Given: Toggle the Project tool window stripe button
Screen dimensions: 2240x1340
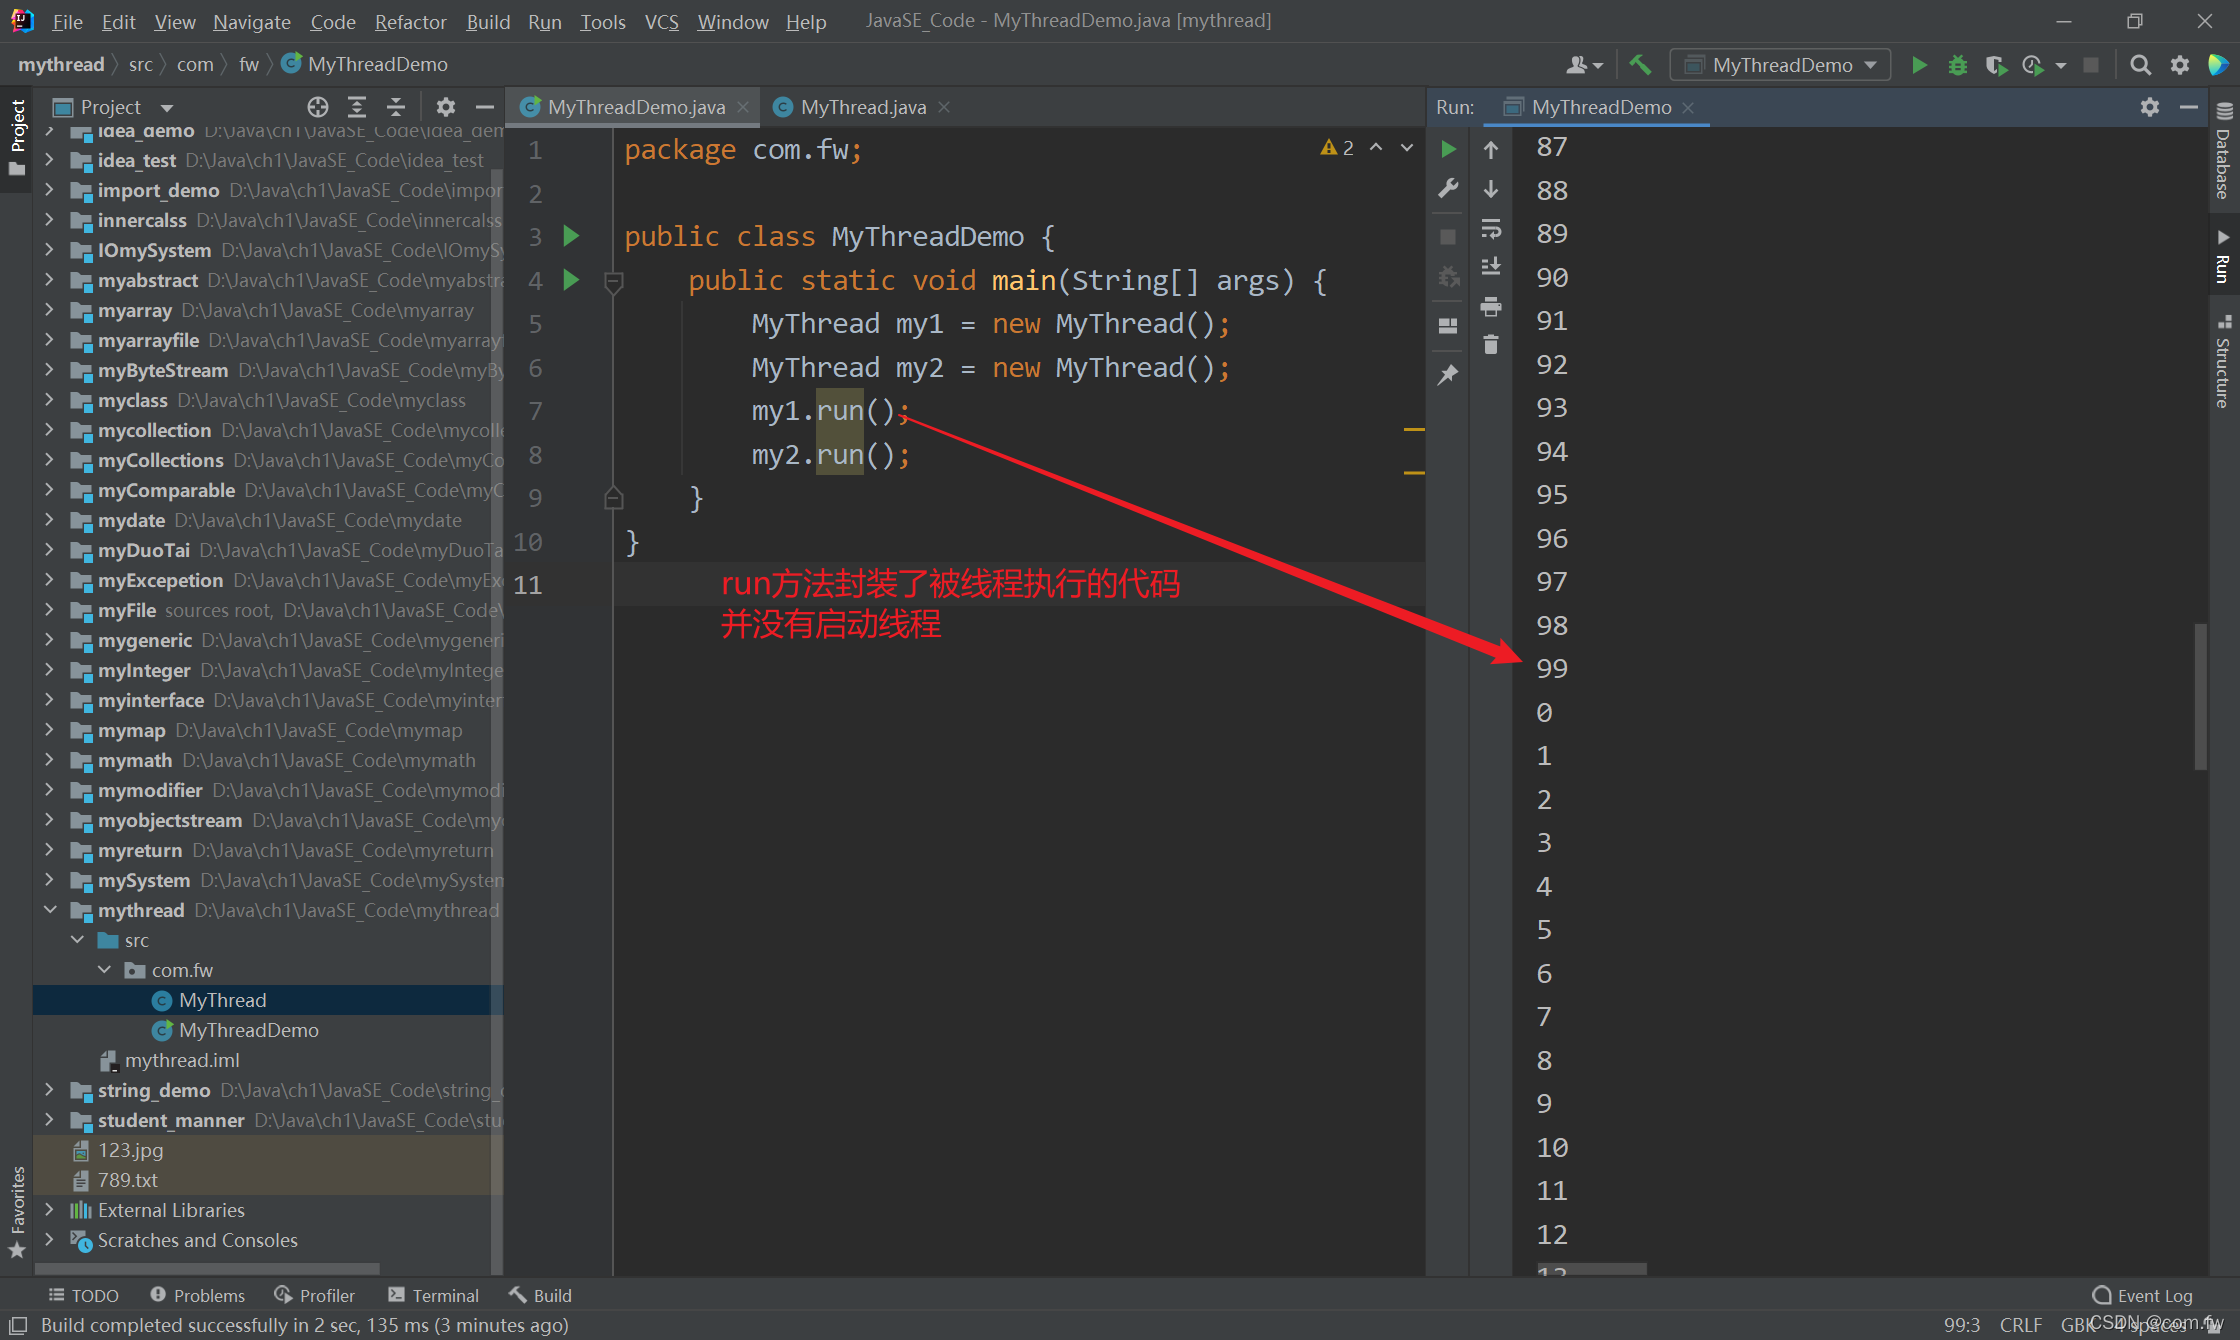Looking at the screenshot, I should point(17,135).
